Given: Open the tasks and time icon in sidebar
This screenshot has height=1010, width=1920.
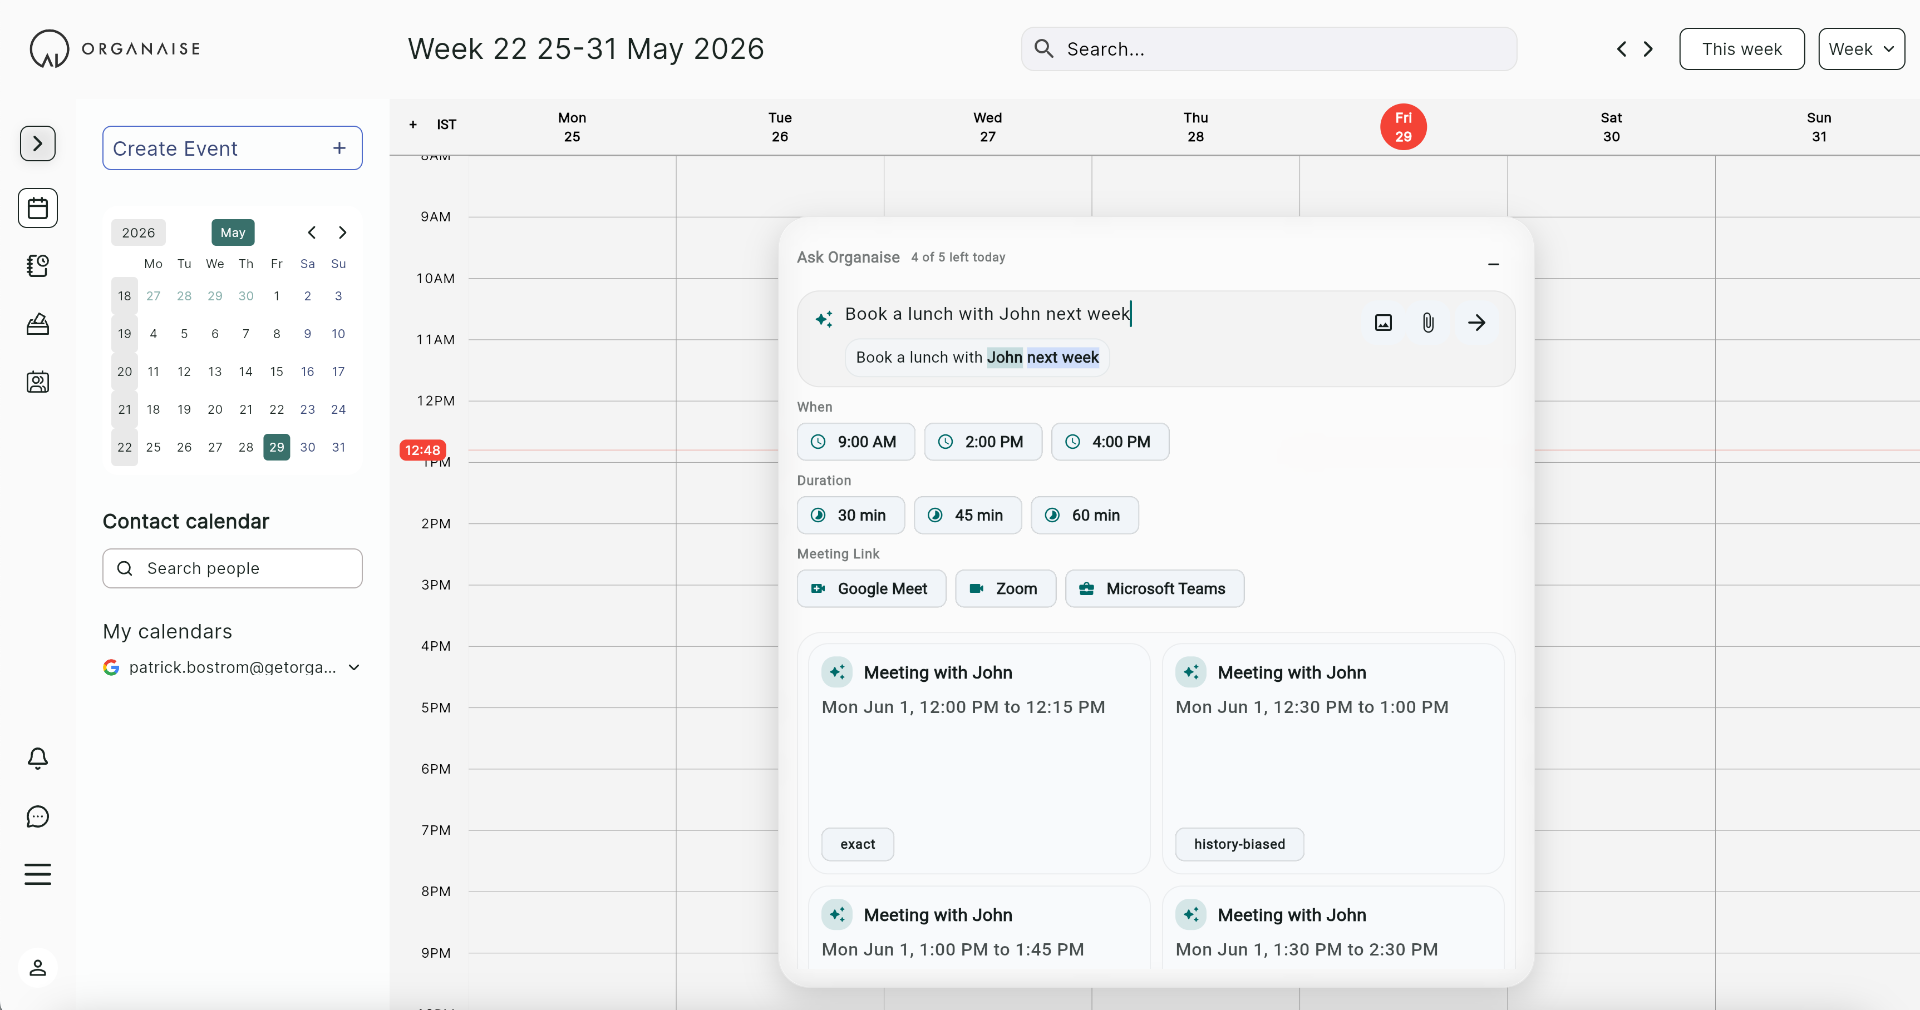Looking at the screenshot, I should [38, 266].
